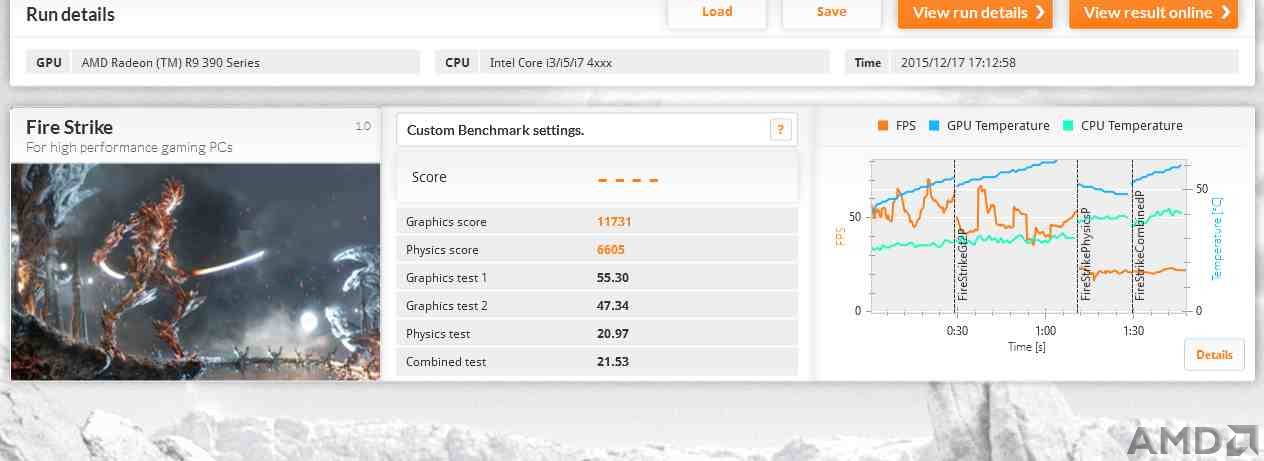Viewport: 1264px width, 461px height.
Task: Click the Physics score value 6605
Action: (x=610, y=250)
